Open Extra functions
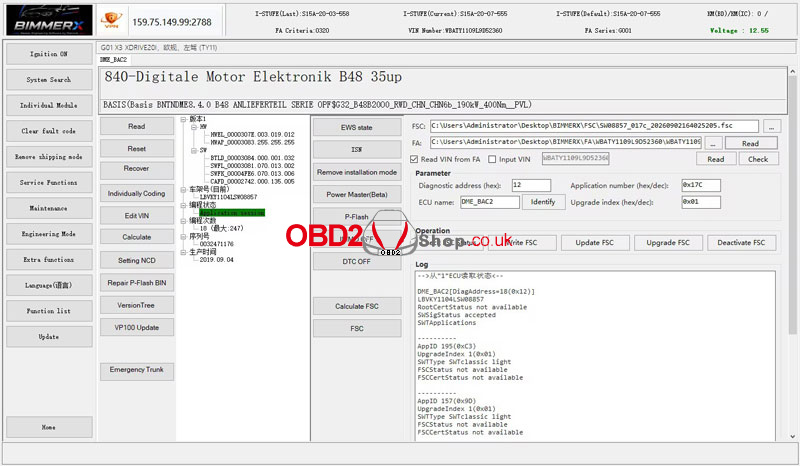The width and height of the screenshot is (800, 466). click(49, 259)
